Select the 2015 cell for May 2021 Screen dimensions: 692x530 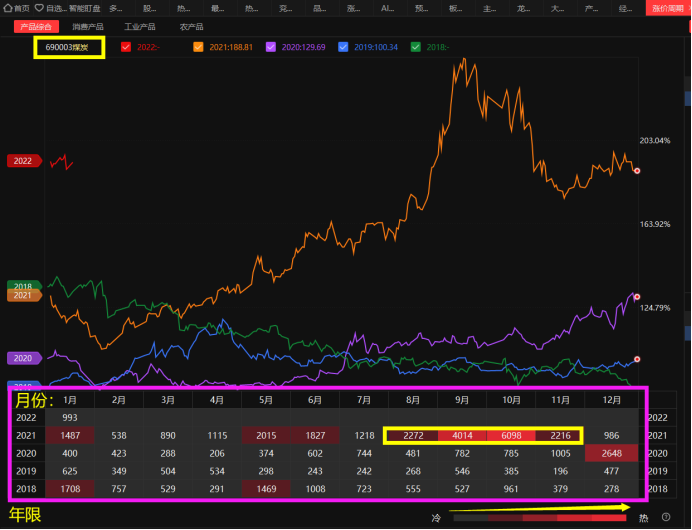tap(266, 436)
